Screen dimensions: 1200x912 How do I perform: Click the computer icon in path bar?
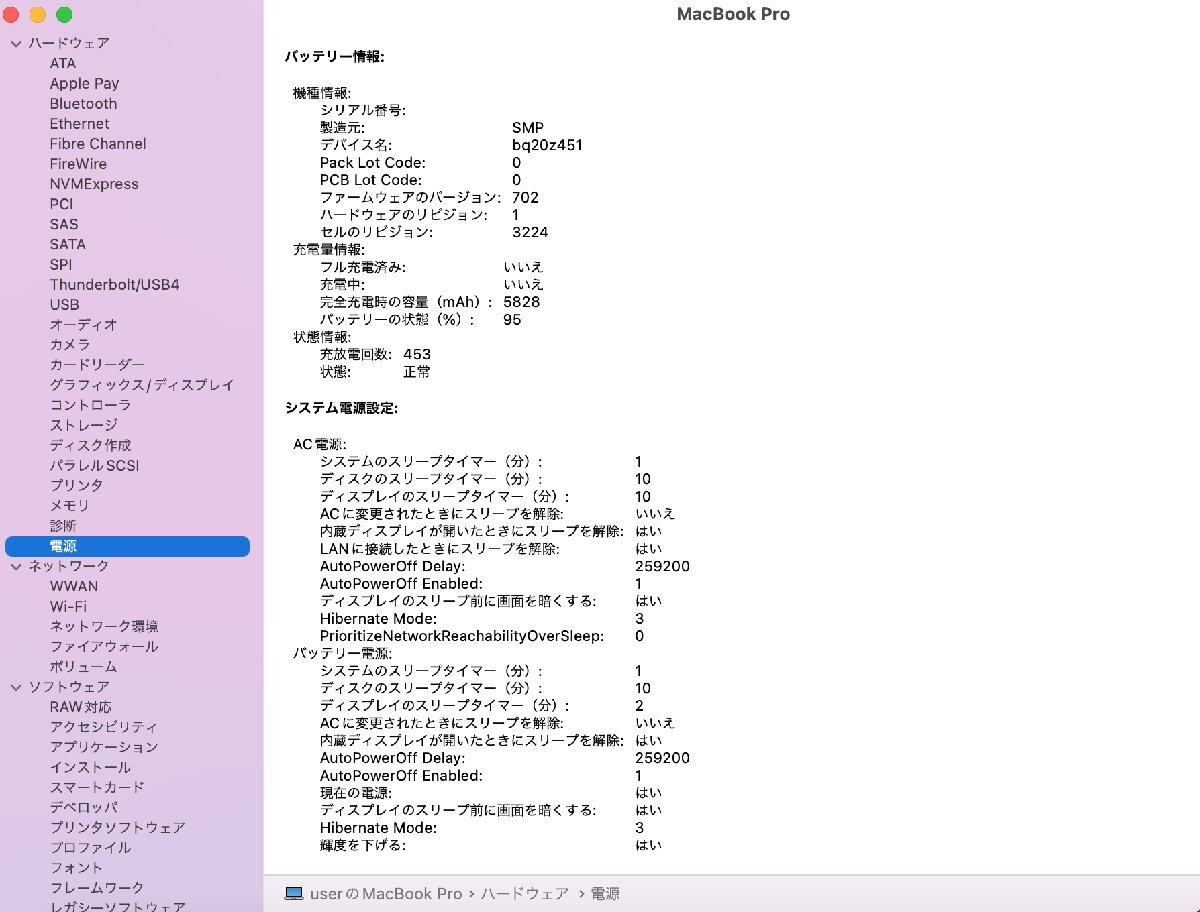294,893
